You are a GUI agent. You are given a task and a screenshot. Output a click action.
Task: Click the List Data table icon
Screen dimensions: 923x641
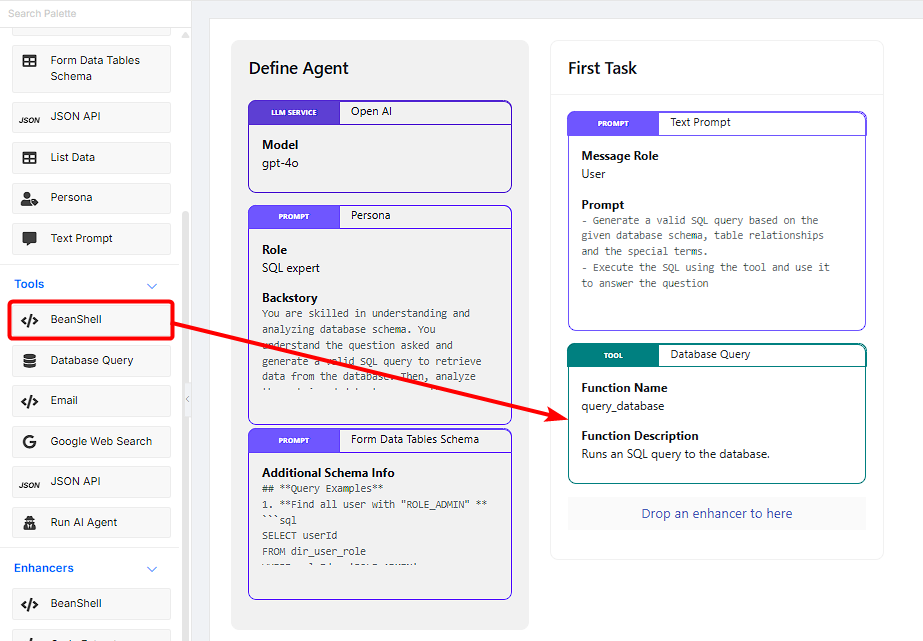pyautogui.click(x=29, y=158)
